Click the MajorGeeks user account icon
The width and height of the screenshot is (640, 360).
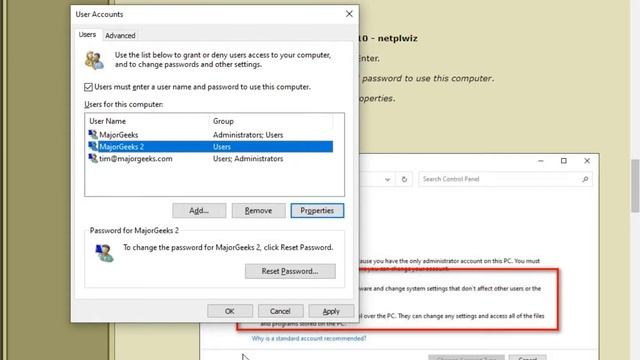pos(93,134)
